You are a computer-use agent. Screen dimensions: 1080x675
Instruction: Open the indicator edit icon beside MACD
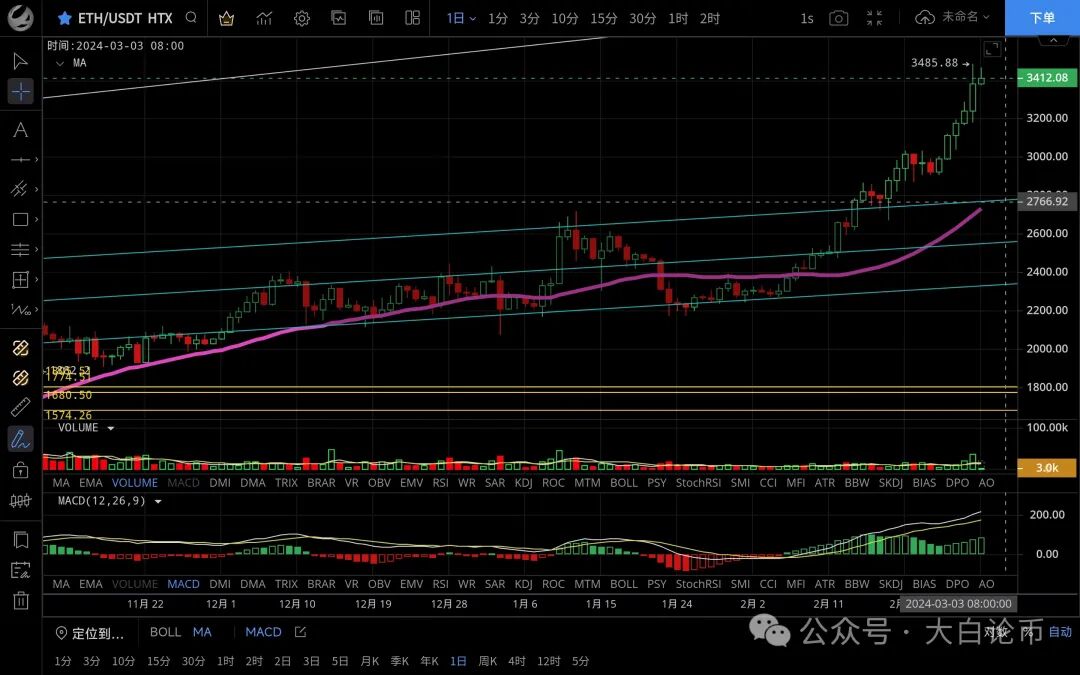300,632
